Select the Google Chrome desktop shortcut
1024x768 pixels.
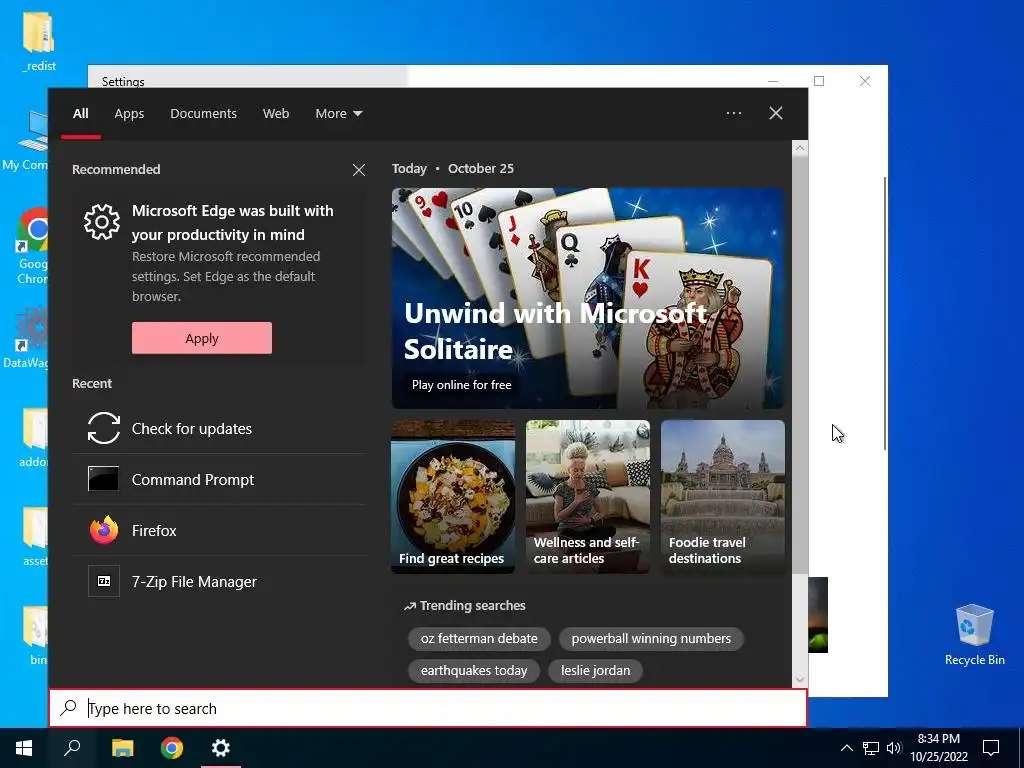(33, 246)
